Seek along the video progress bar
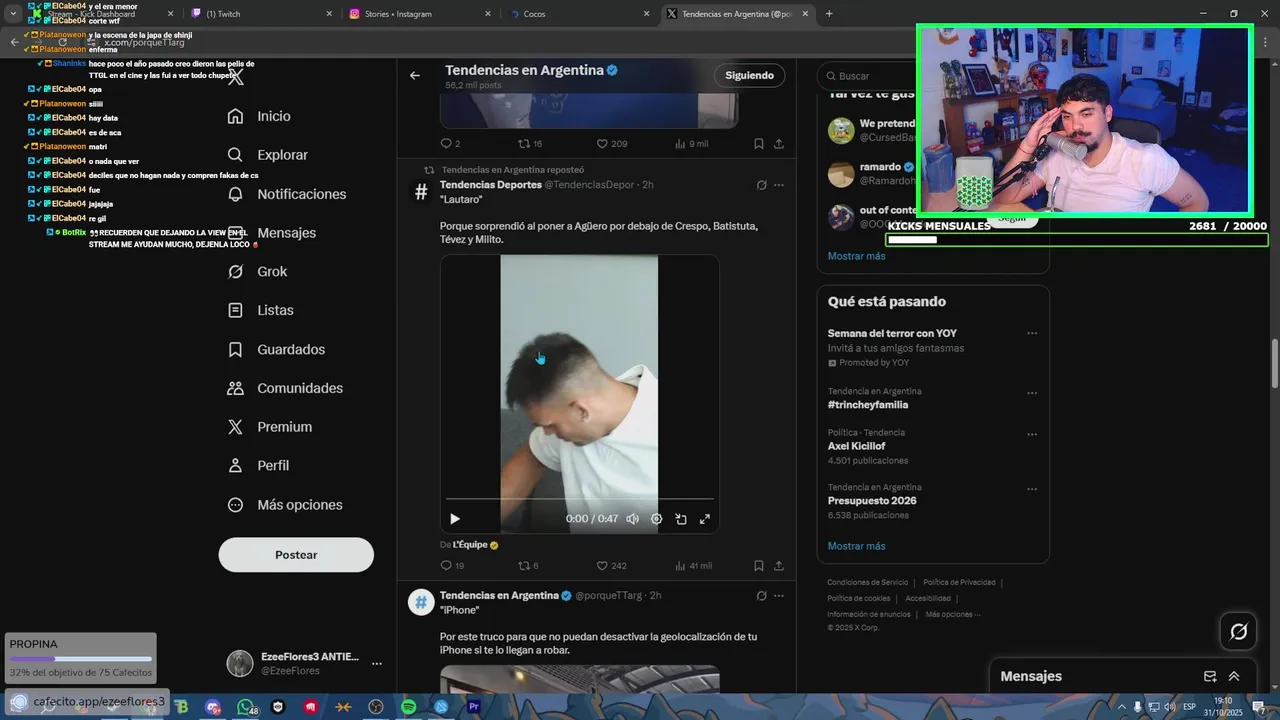1280x720 pixels. (580, 498)
